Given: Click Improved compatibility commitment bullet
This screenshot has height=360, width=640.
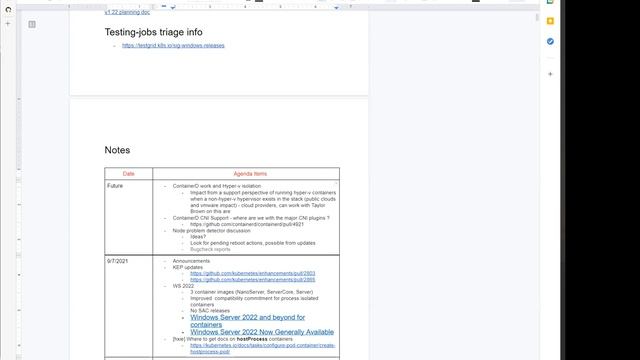Looking at the screenshot, I should [x=254, y=301].
